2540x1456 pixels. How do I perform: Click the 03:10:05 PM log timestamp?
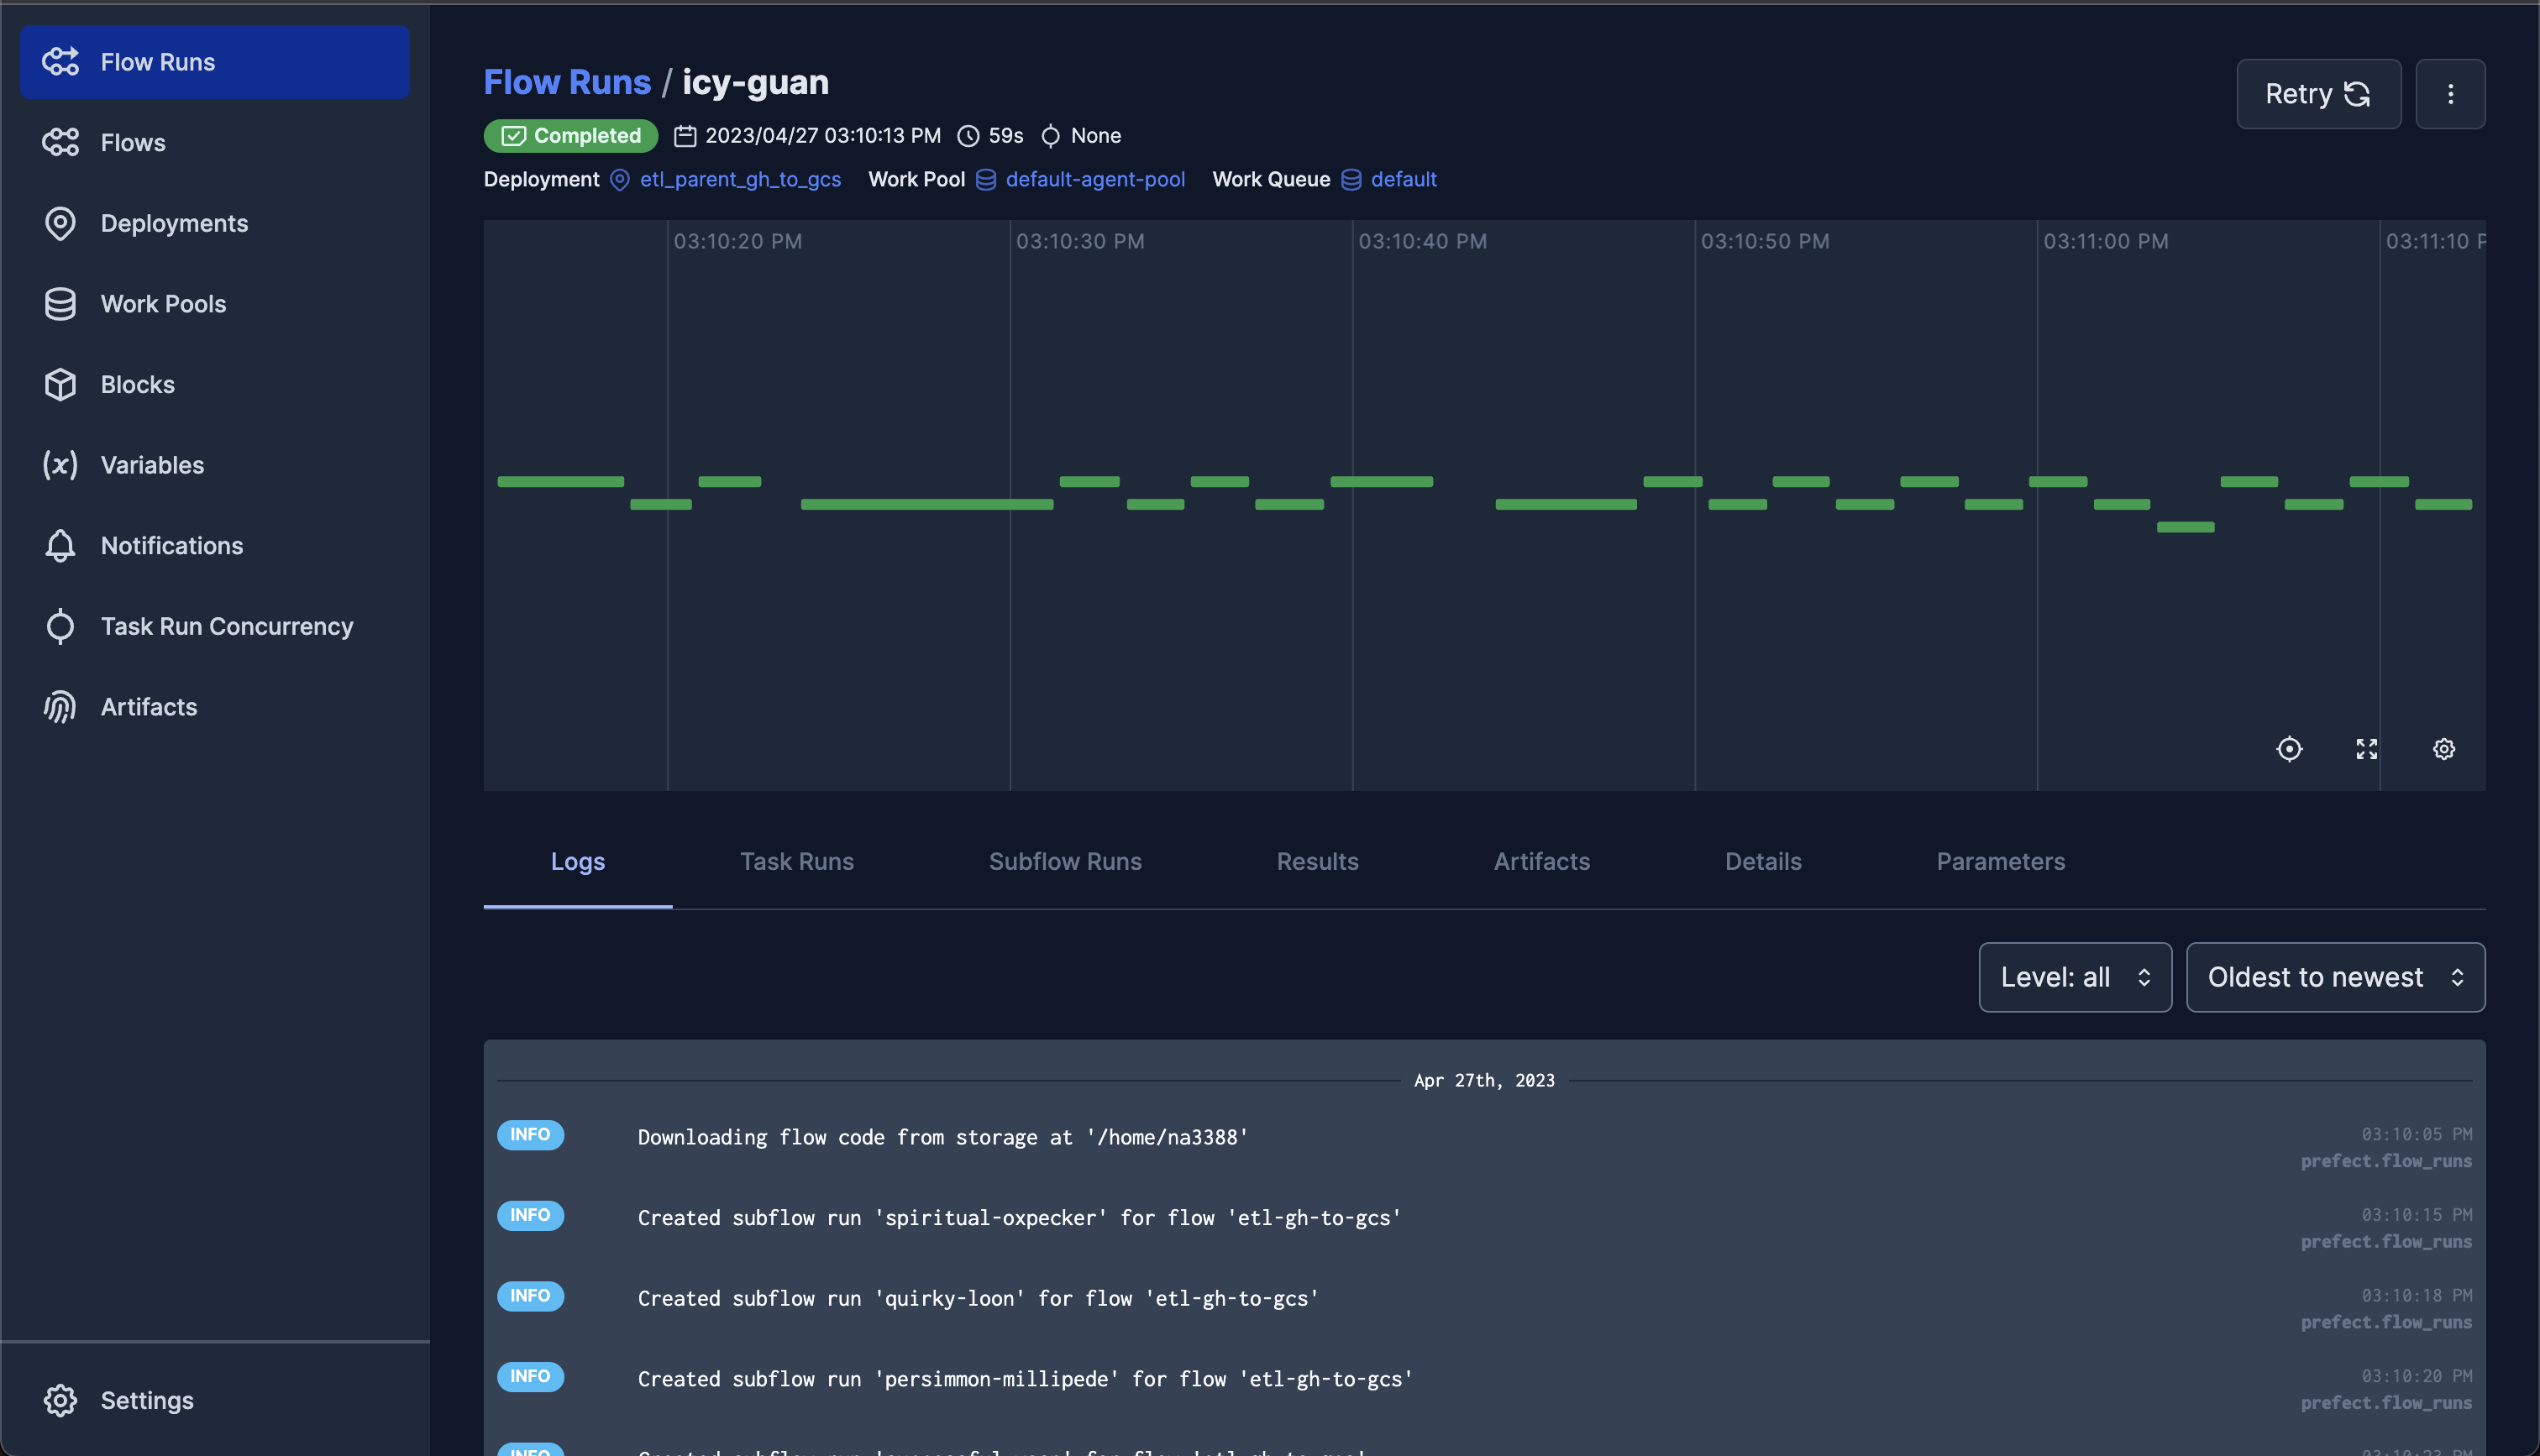click(x=2416, y=1134)
